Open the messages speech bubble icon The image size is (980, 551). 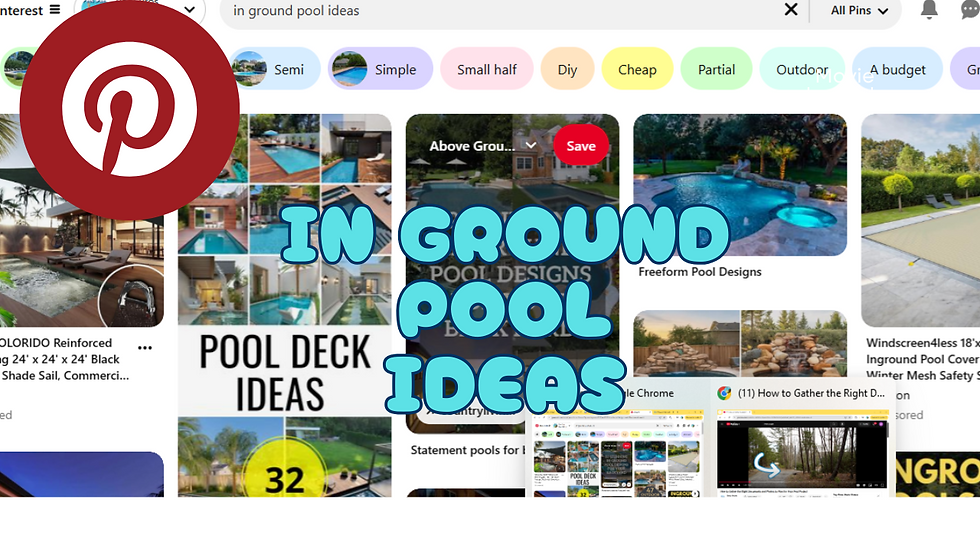pyautogui.click(x=969, y=10)
